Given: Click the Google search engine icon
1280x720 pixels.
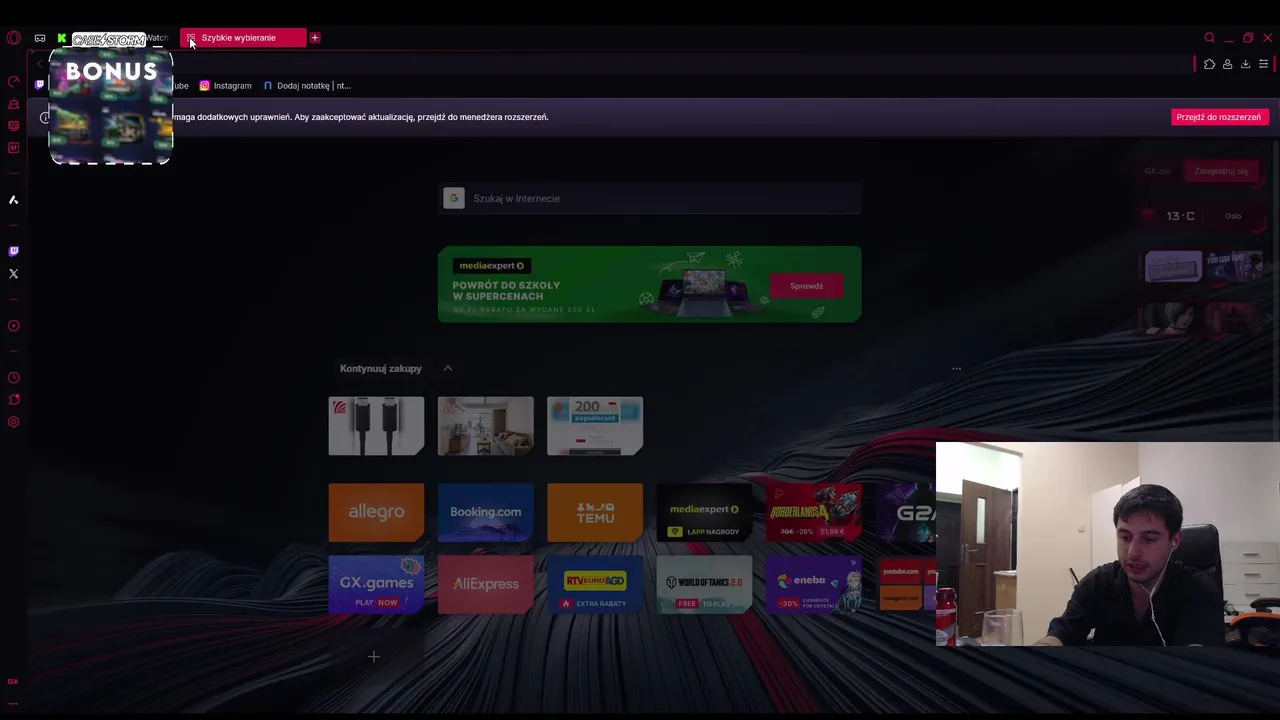Looking at the screenshot, I should [x=454, y=198].
